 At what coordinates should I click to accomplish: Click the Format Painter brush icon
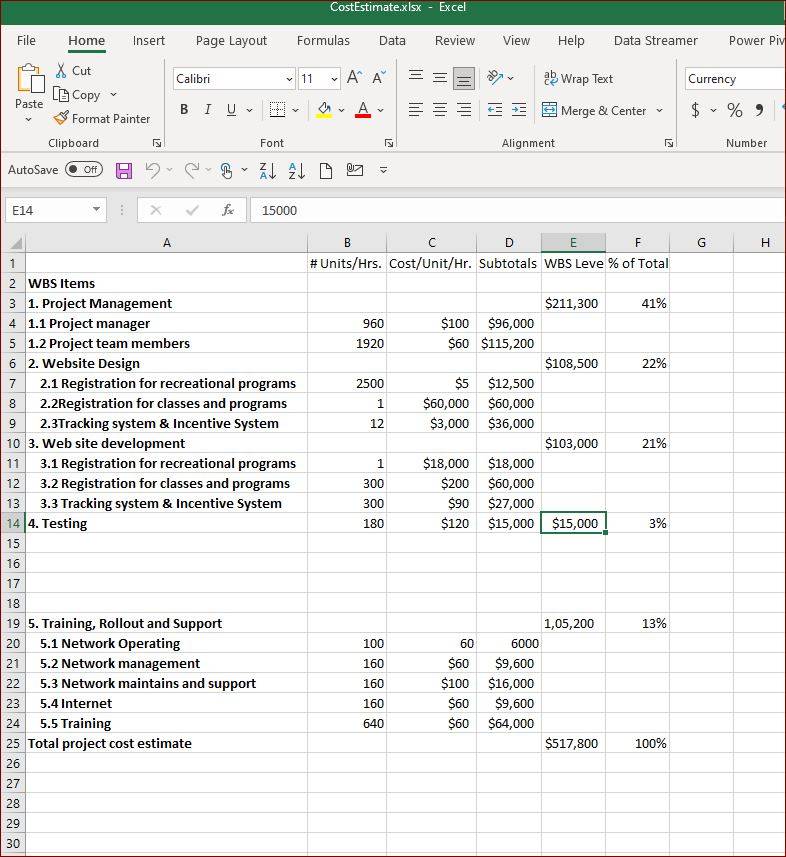click(x=61, y=118)
